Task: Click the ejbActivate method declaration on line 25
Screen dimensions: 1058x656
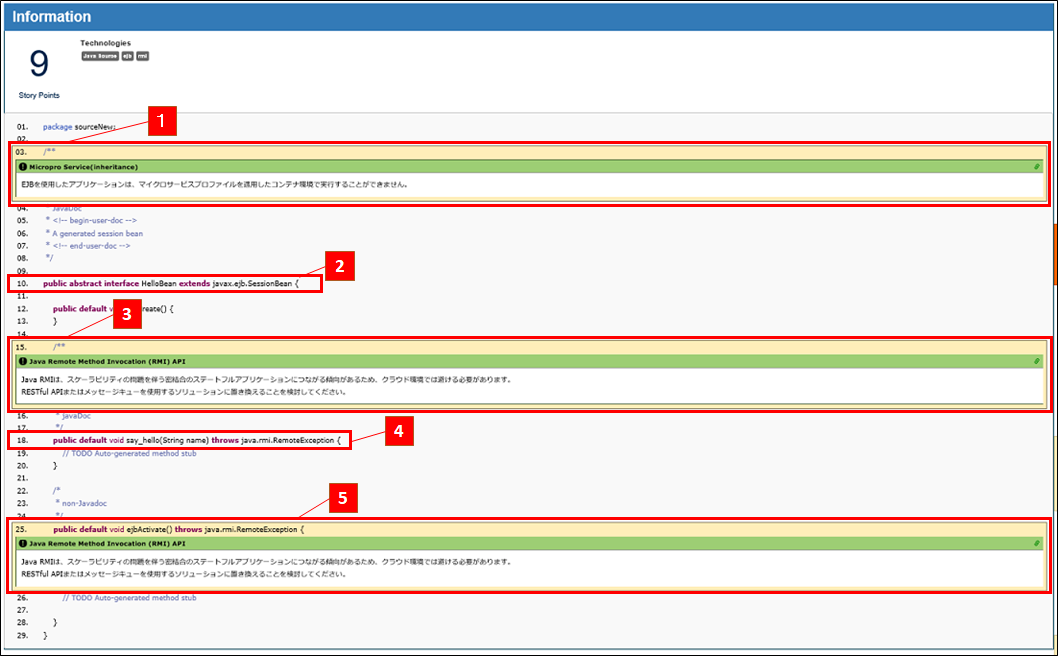Action: point(177,529)
